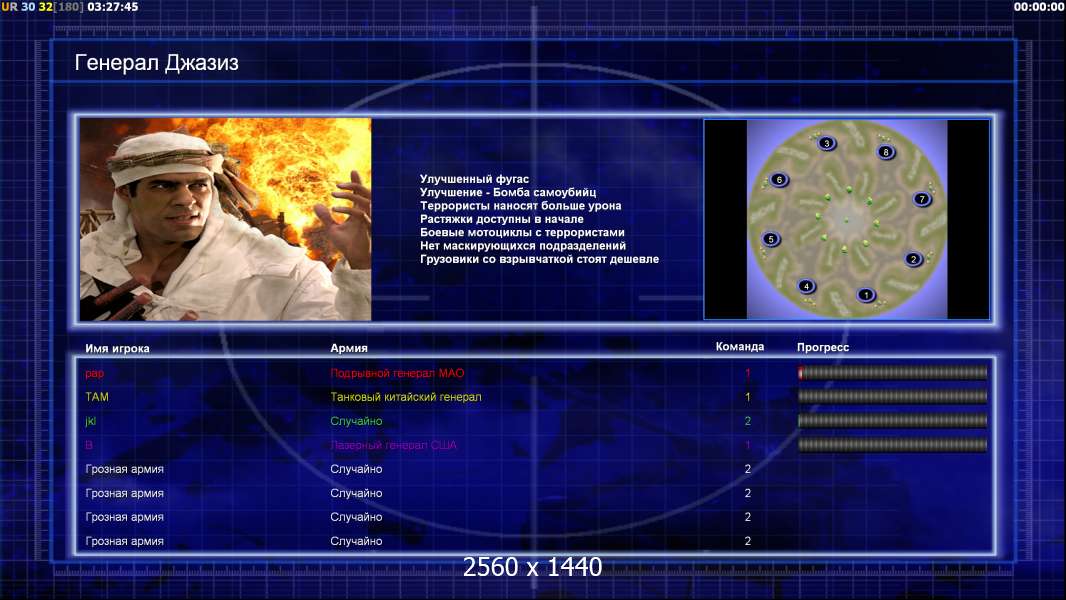Select start position 5 on the map
Image resolution: width=1066 pixels, height=600 pixels.
pos(771,239)
